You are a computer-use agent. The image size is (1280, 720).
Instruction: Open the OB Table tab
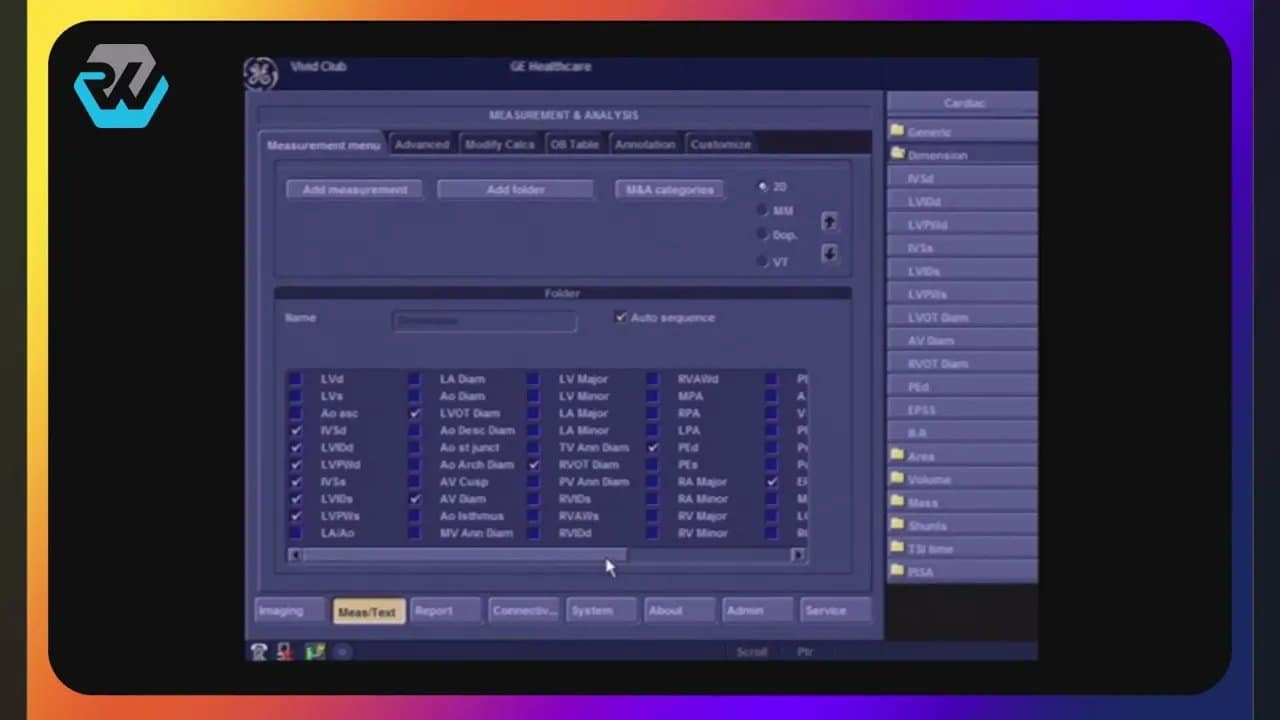coord(575,143)
